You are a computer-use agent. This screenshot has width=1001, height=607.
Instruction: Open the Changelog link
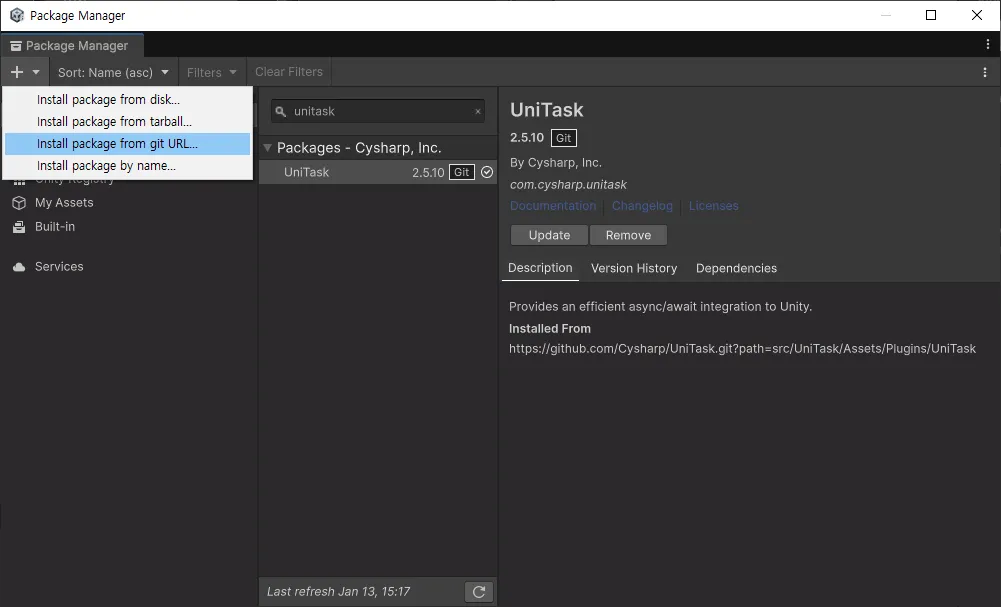click(x=642, y=206)
